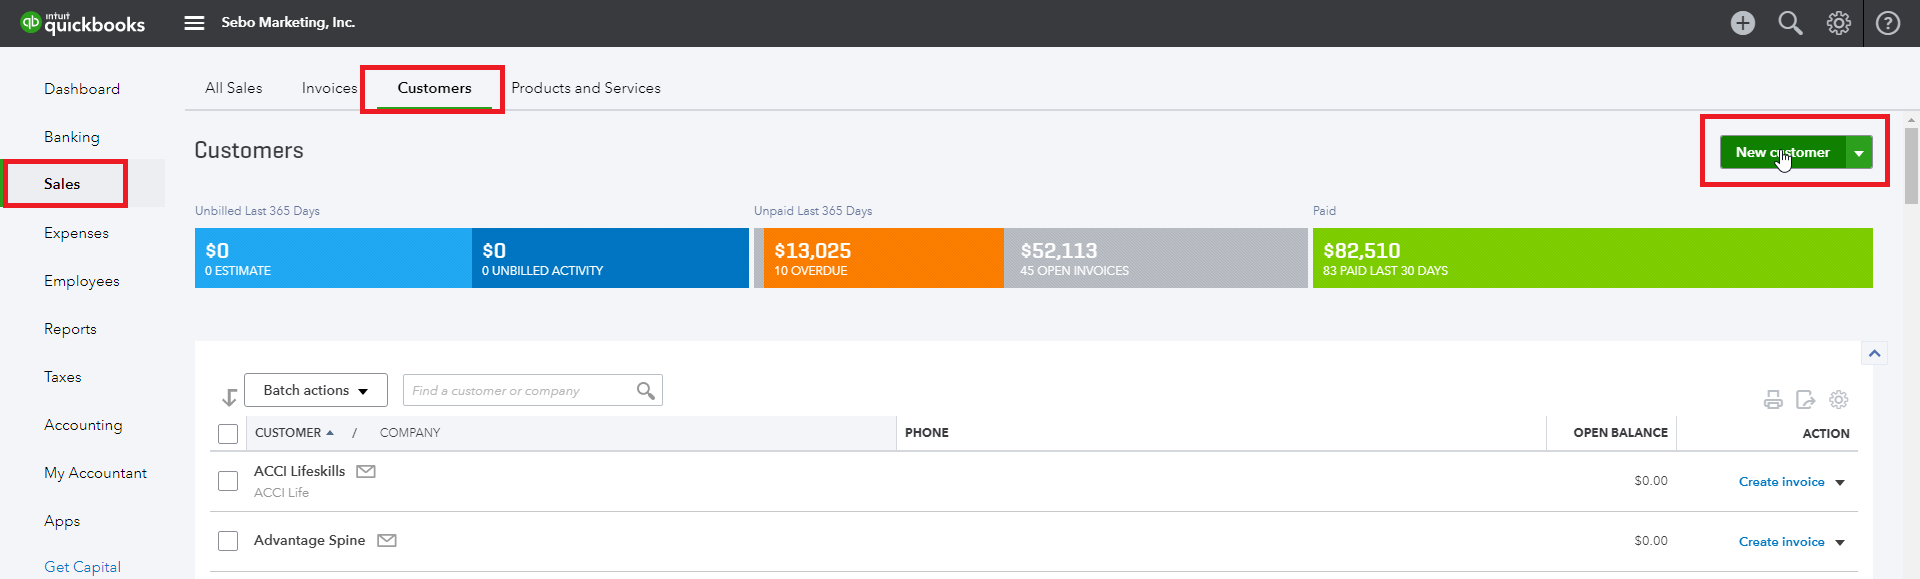Switch to the All Sales tab

point(234,88)
